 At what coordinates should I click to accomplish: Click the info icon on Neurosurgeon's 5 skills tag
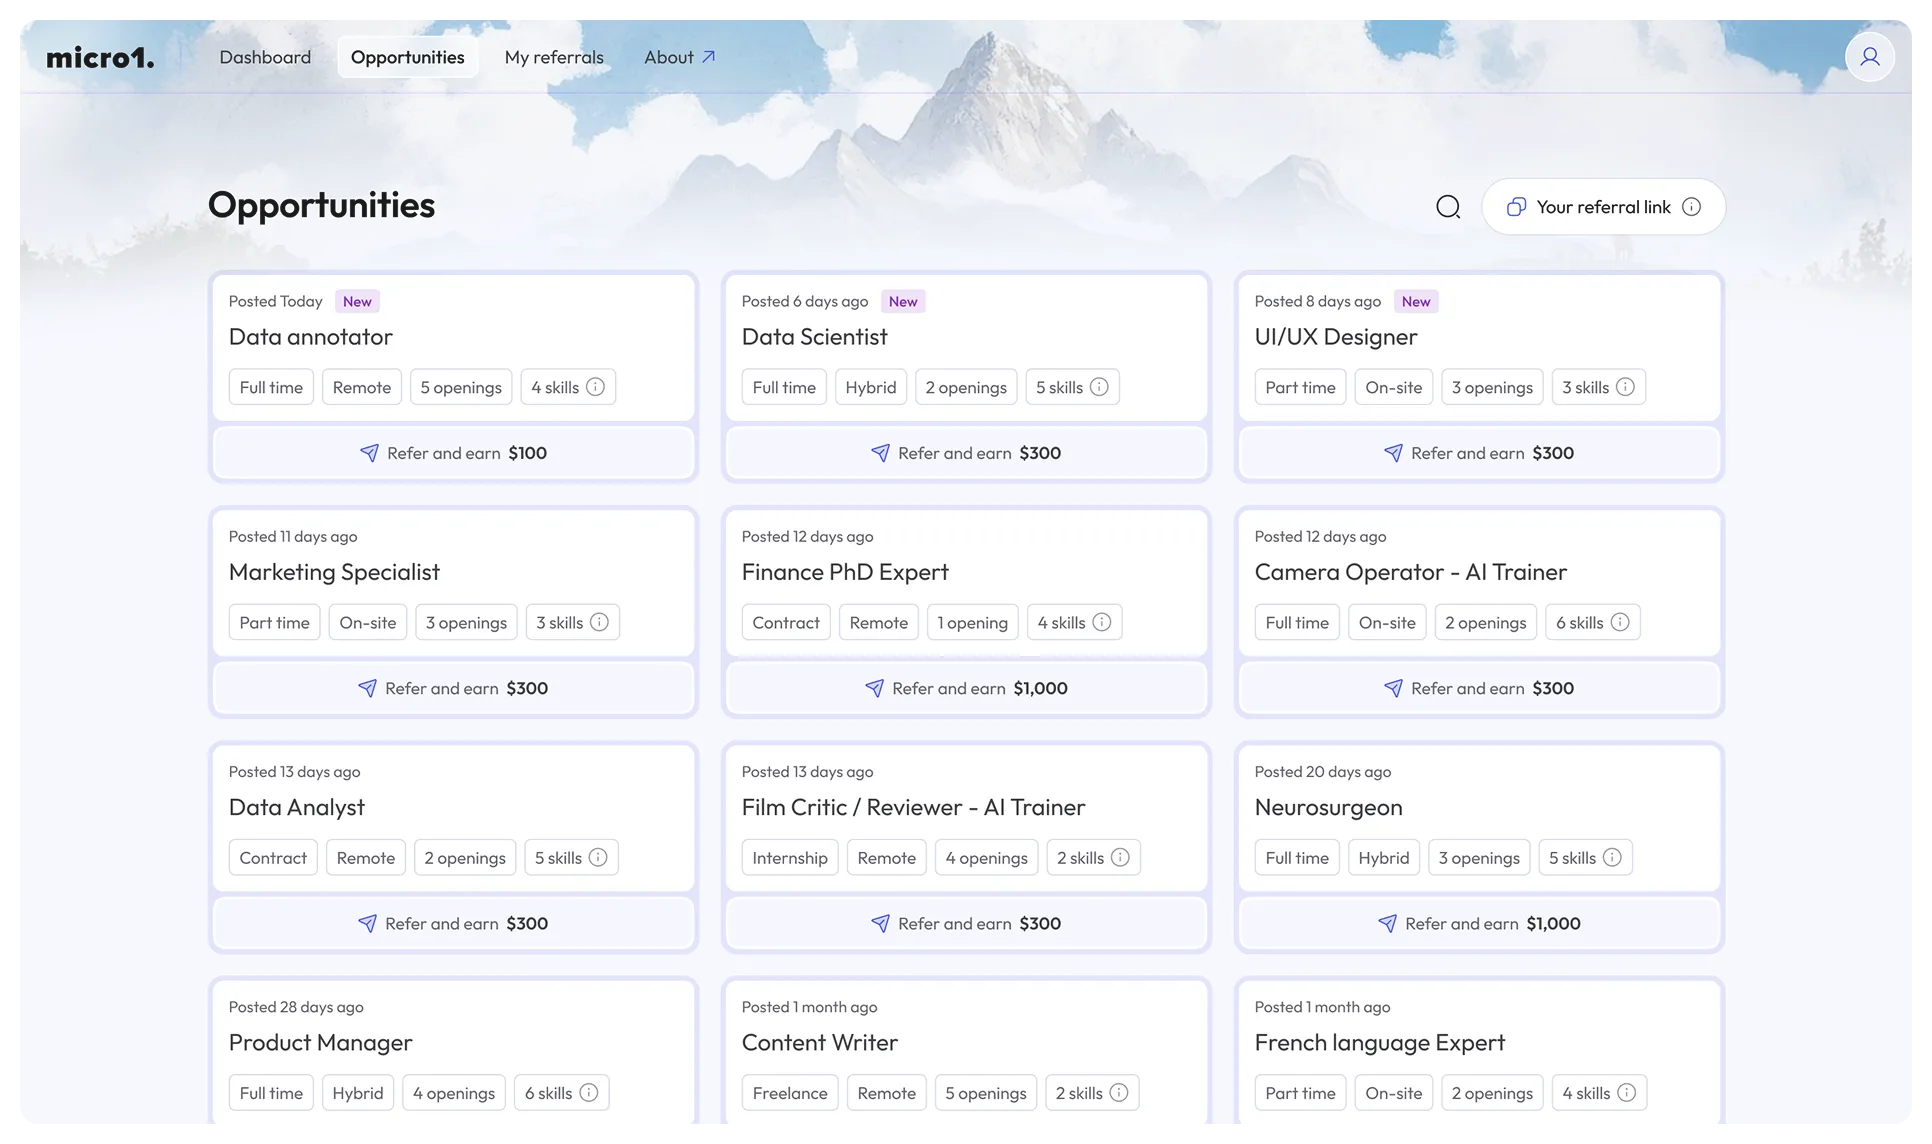click(x=1612, y=857)
